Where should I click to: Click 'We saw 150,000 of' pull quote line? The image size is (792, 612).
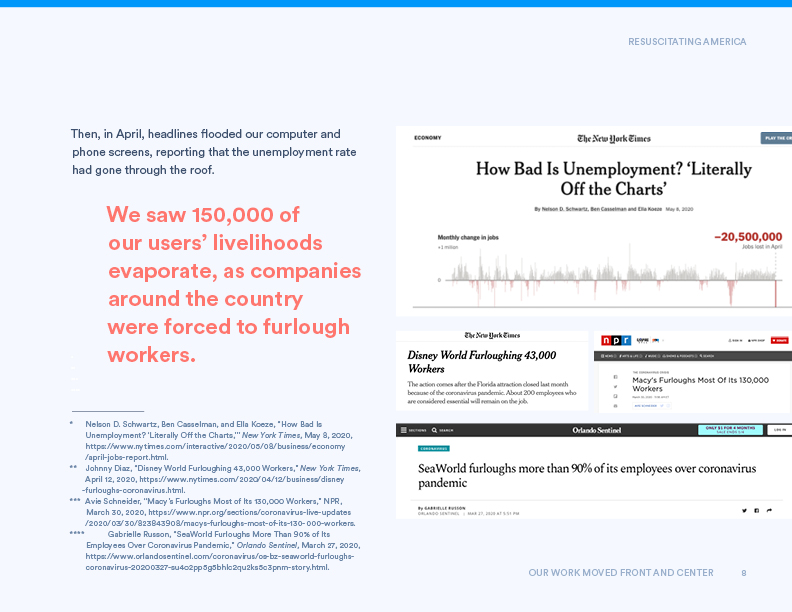point(203,215)
